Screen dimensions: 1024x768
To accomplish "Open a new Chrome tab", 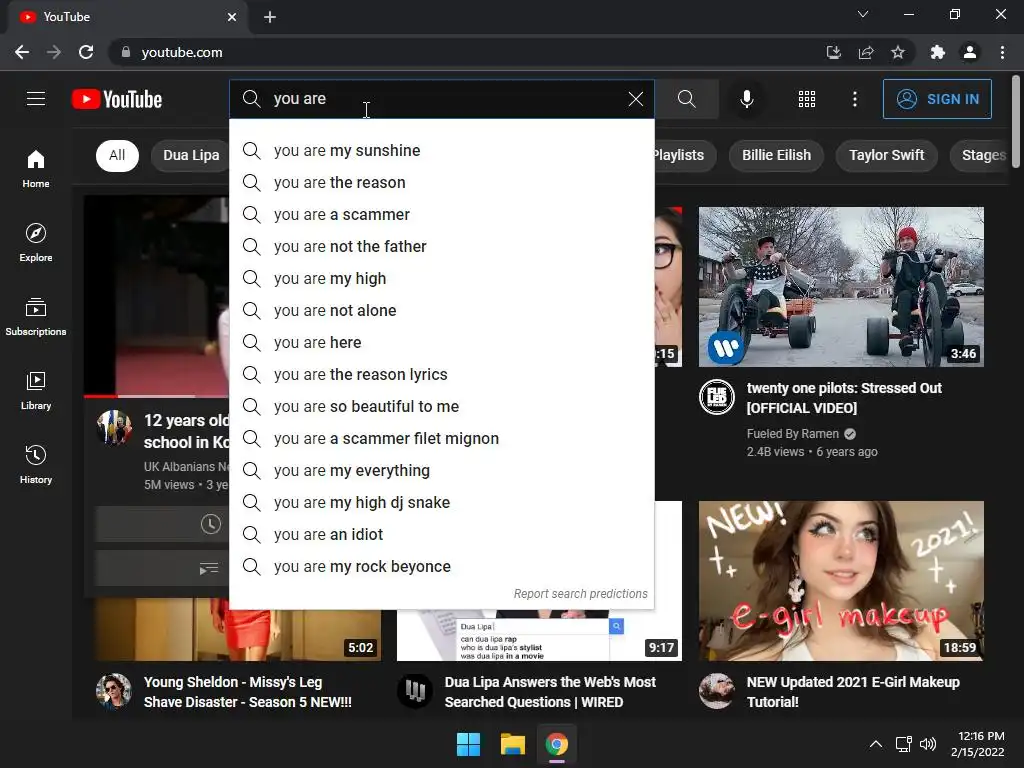I will [270, 17].
